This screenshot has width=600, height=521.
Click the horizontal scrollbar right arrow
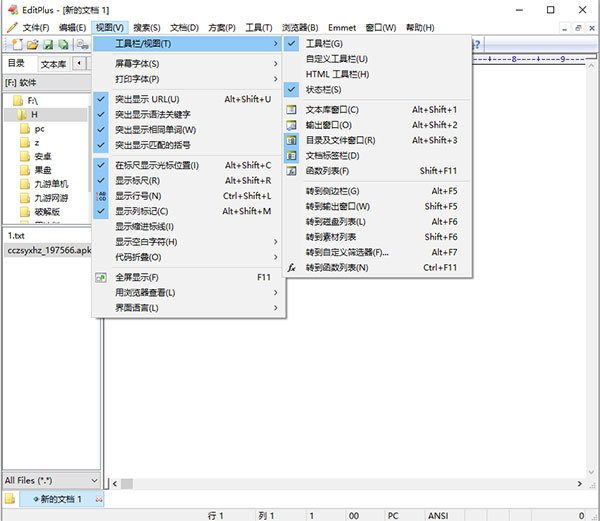point(580,484)
